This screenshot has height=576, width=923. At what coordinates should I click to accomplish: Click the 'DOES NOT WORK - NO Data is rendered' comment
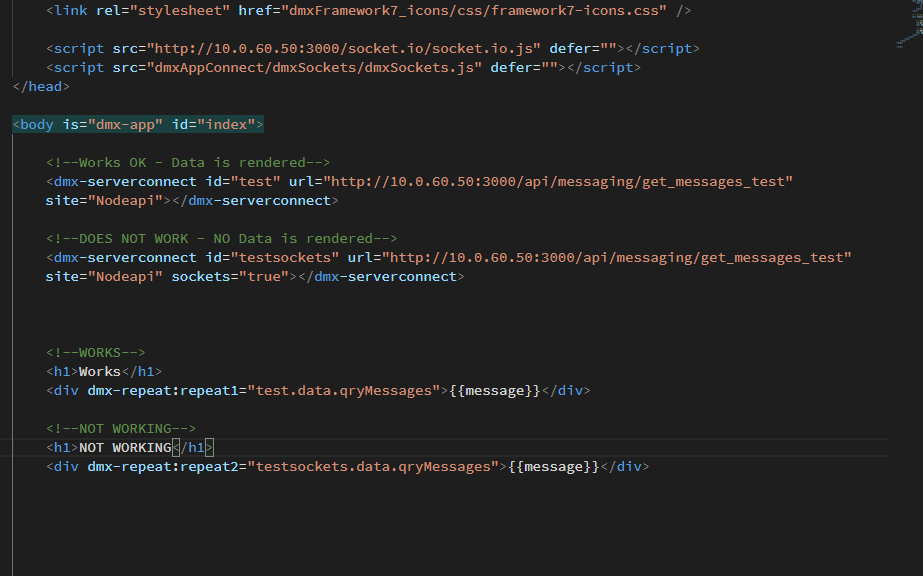[x=221, y=238]
